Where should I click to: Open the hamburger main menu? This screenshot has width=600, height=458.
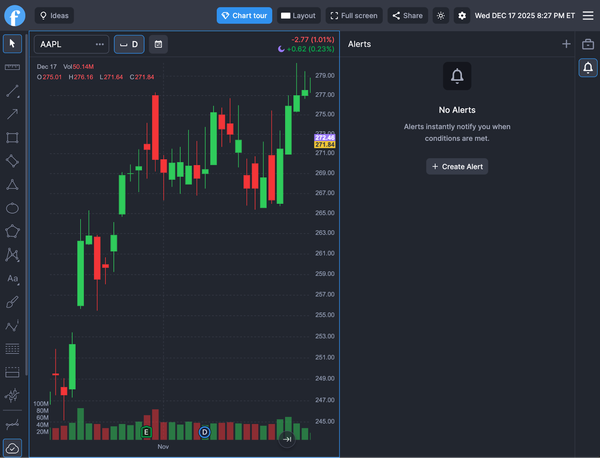point(587,16)
